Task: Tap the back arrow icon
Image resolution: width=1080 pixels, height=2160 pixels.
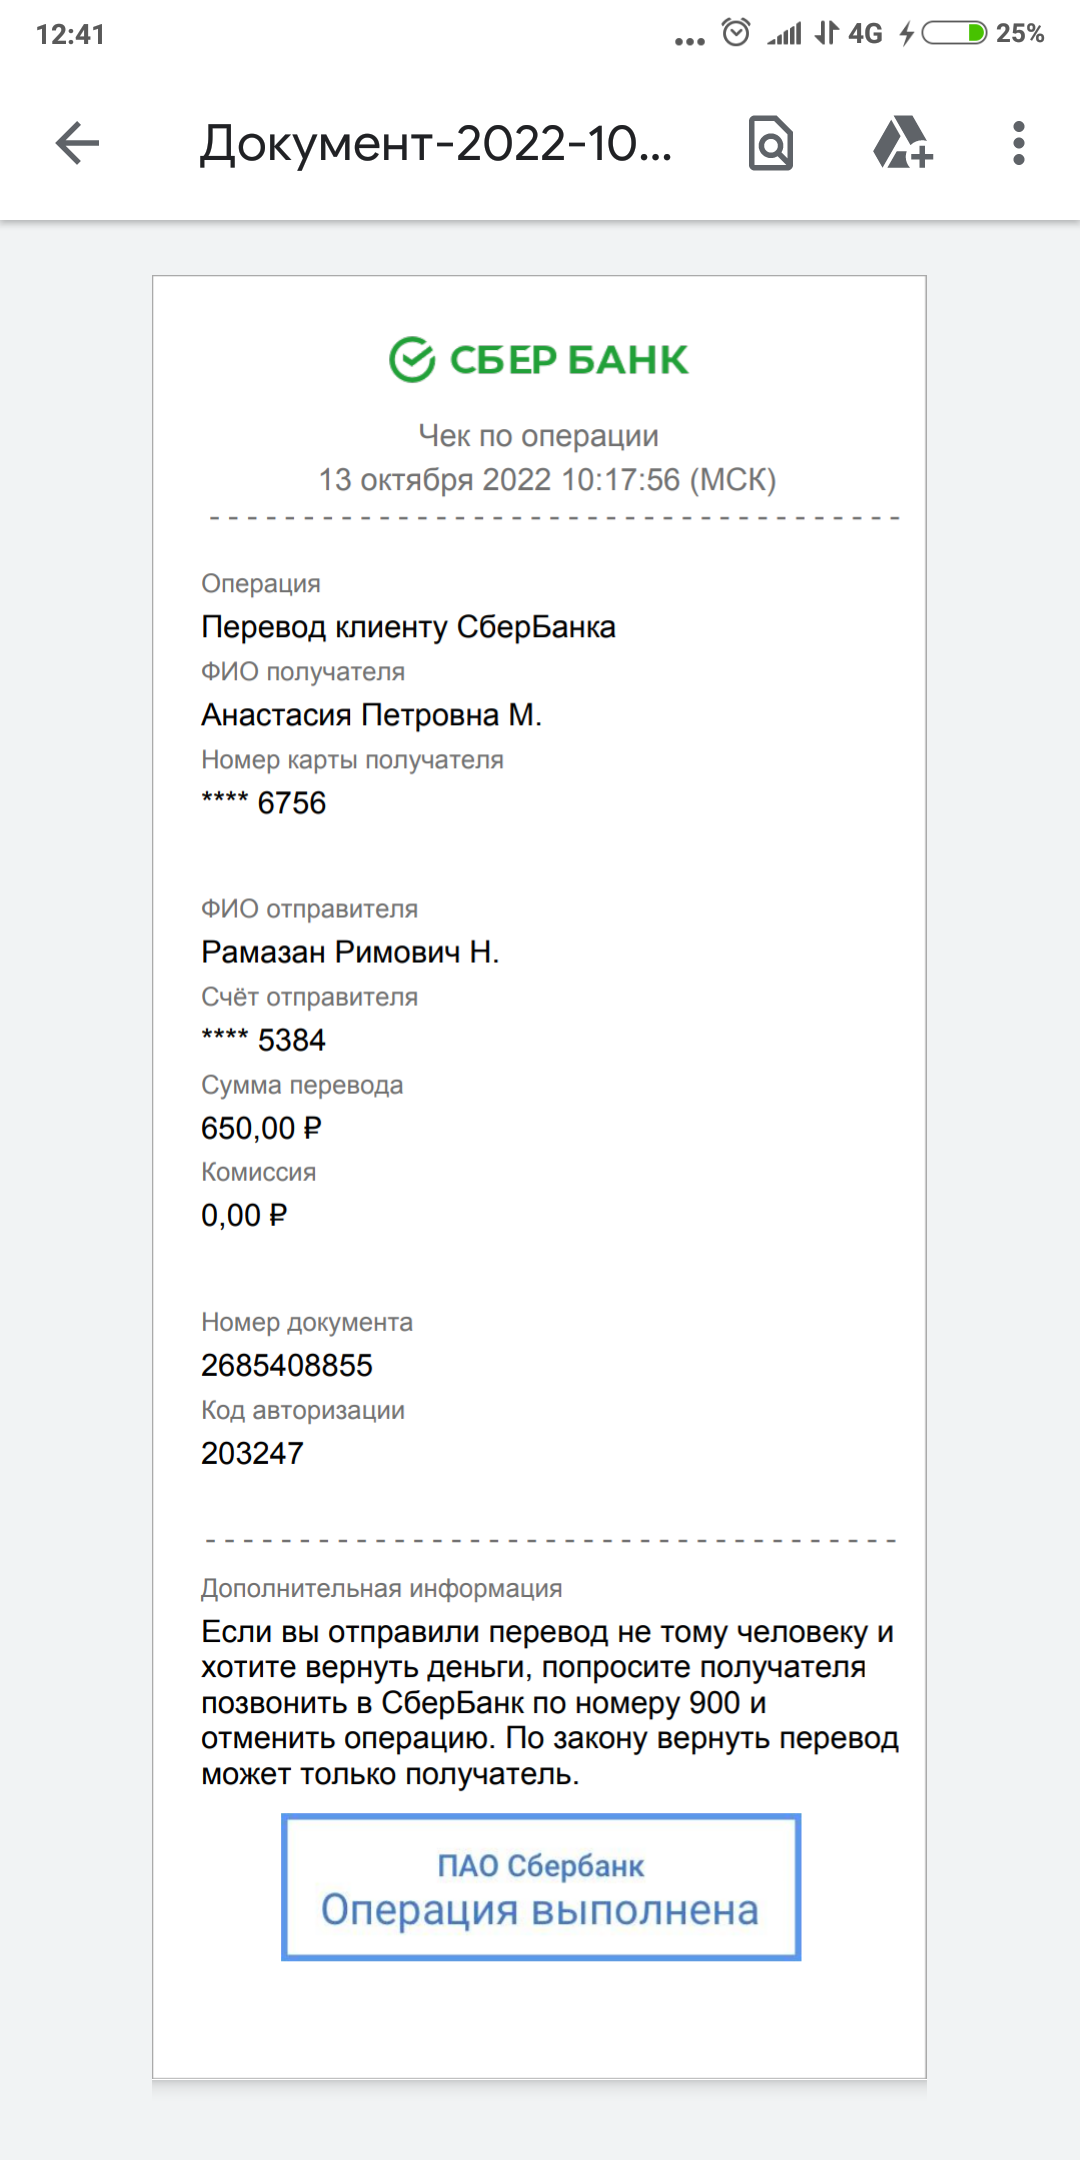Action: pos(77,143)
